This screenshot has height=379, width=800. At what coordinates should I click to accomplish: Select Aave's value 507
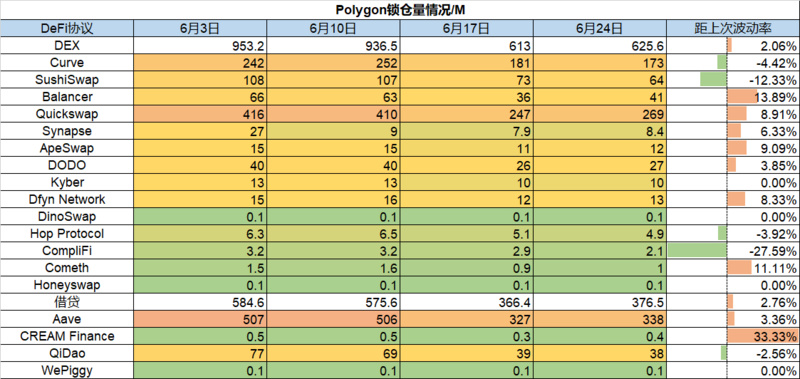[x=200, y=319]
